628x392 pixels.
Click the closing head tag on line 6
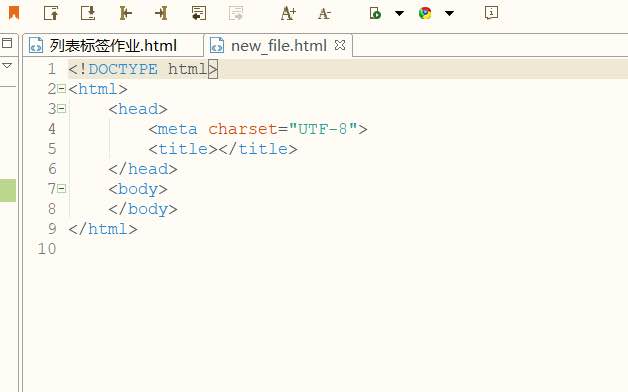tap(143, 169)
